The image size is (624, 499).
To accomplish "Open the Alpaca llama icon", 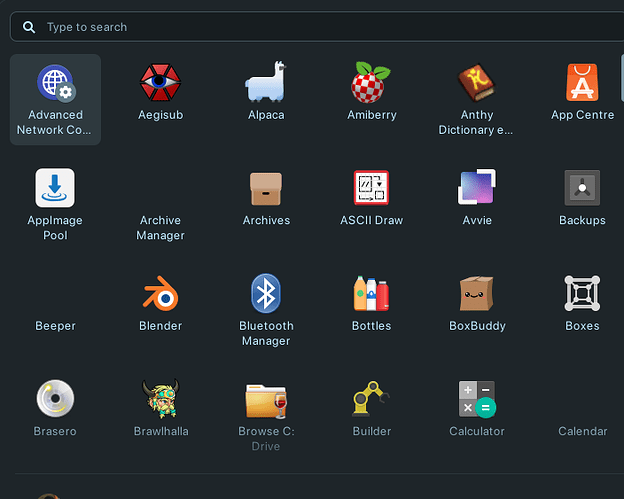I will pyautogui.click(x=266, y=82).
